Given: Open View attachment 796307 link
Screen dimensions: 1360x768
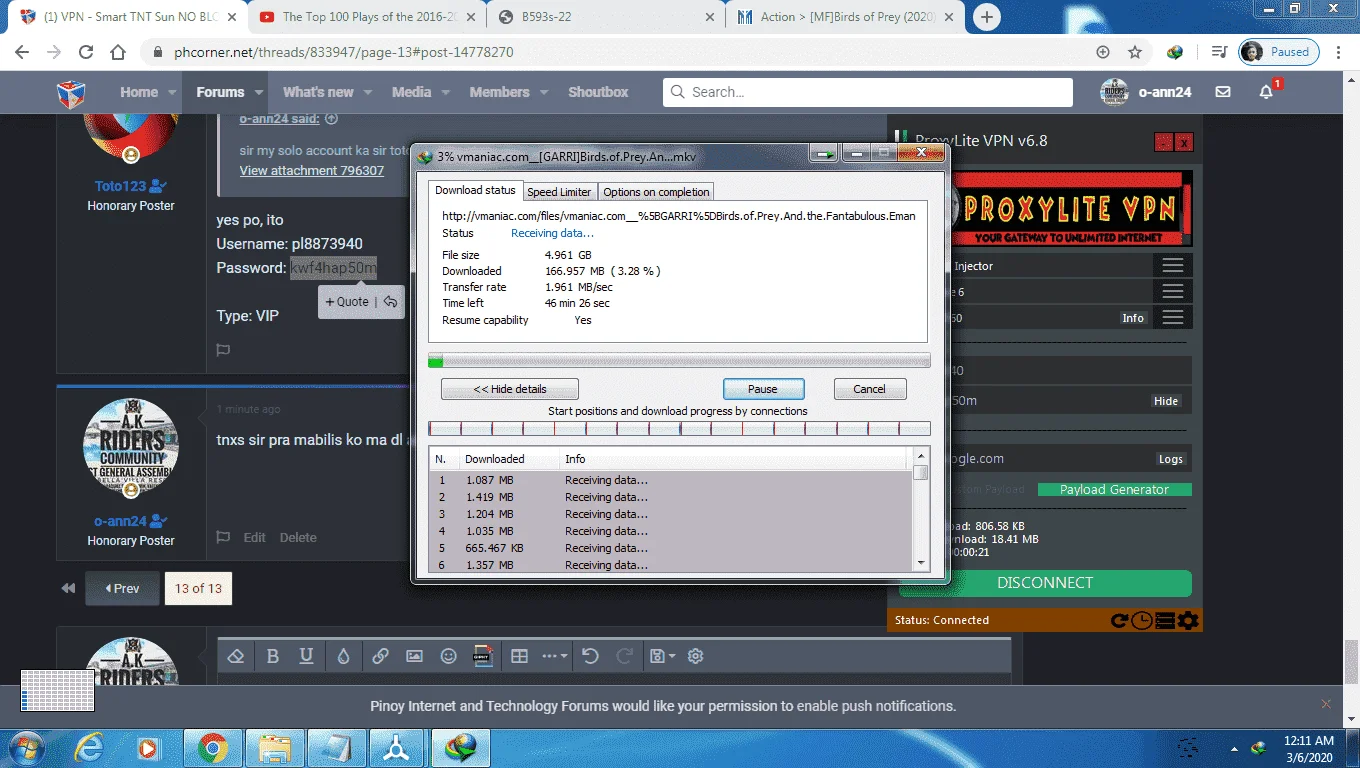Looking at the screenshot, I should 312,171.
